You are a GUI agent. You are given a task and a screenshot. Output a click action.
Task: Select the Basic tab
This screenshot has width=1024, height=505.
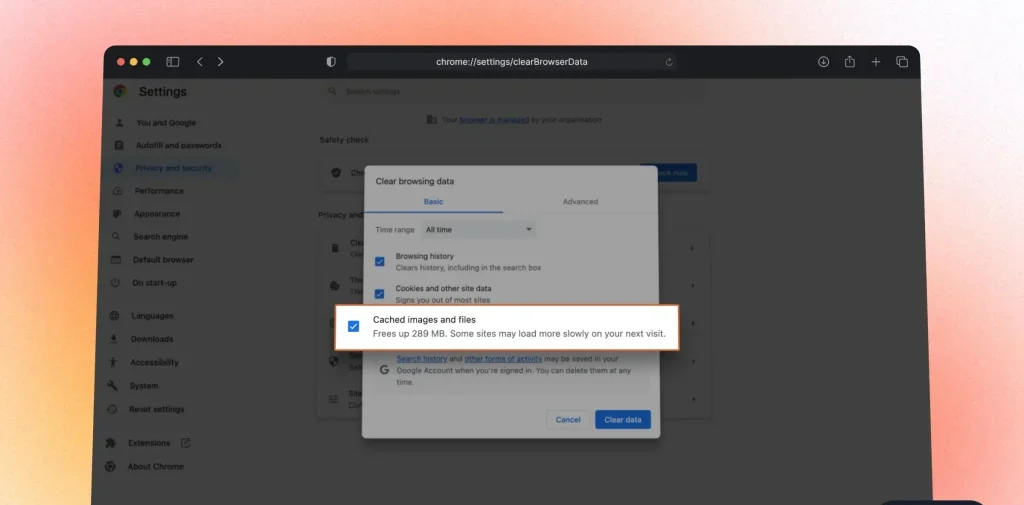[433, 202]
